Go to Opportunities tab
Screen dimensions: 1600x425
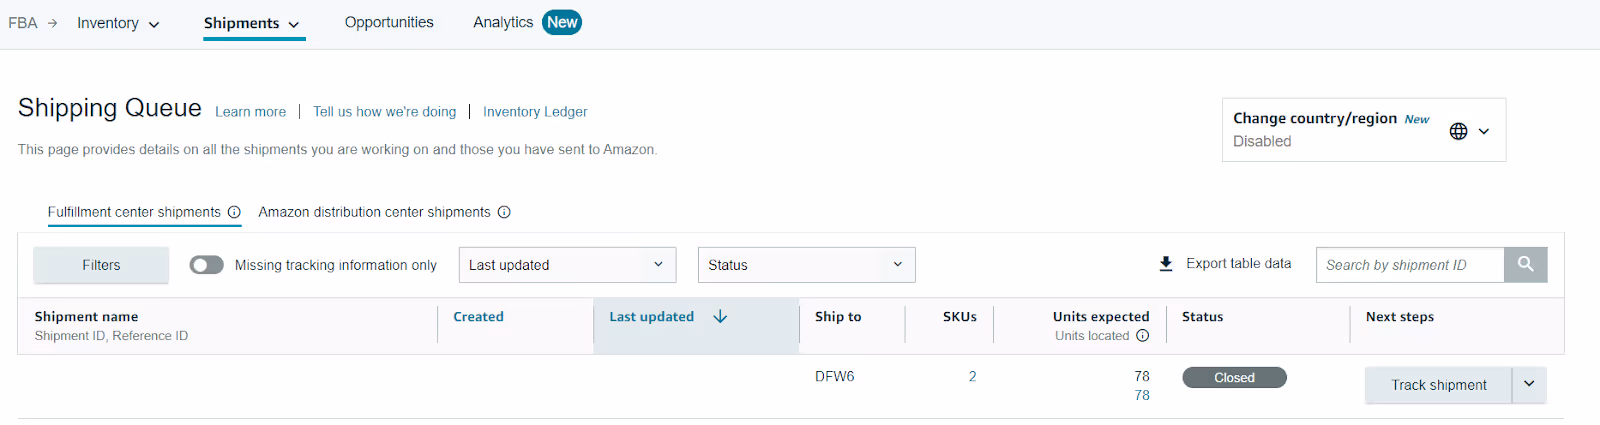(x=389, y=22)
